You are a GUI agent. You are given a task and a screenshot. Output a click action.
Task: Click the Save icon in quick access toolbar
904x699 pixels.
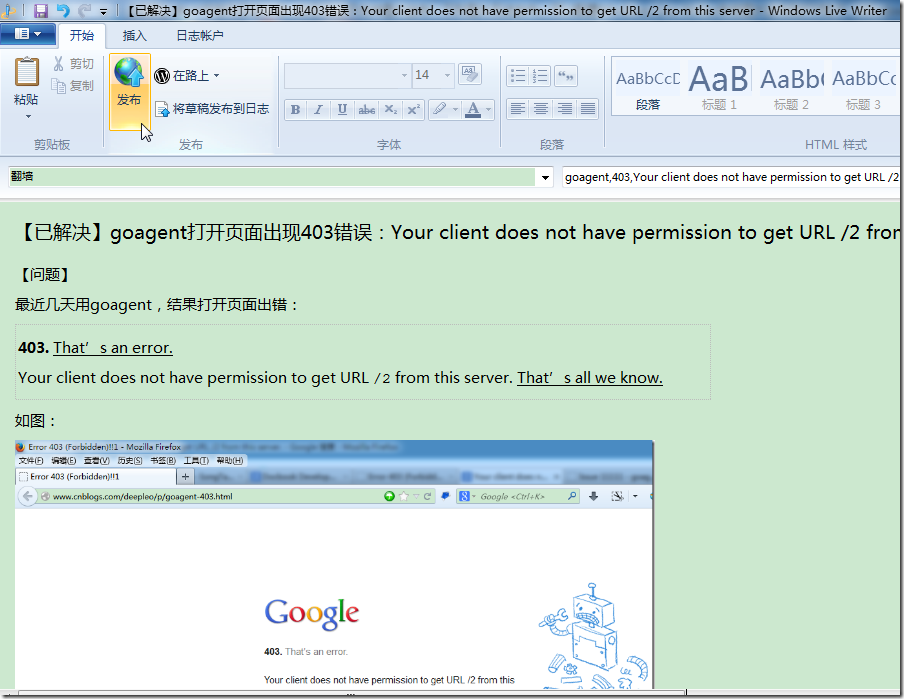point(40,10)
